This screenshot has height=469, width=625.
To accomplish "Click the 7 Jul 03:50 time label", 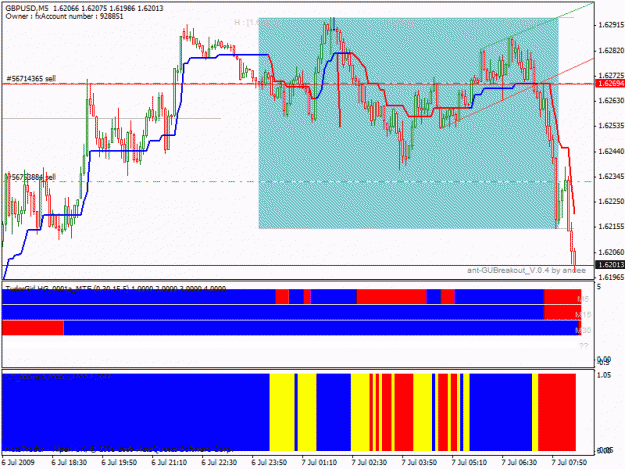I will tap(419, 463).
